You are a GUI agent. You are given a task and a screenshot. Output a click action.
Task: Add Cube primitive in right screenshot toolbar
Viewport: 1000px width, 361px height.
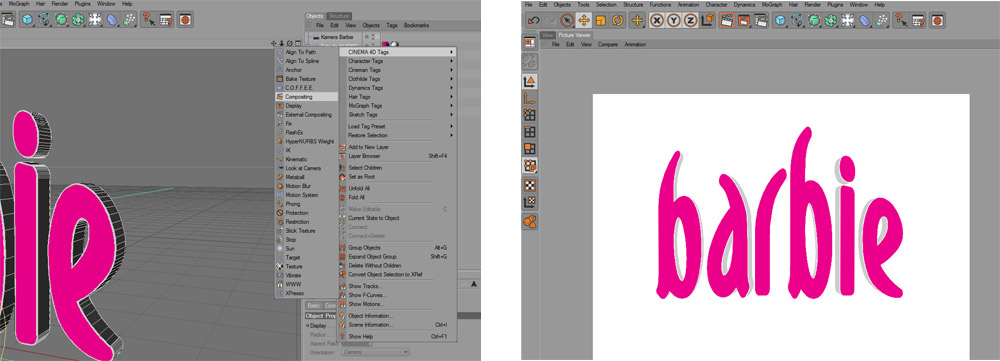coord(780,20)
